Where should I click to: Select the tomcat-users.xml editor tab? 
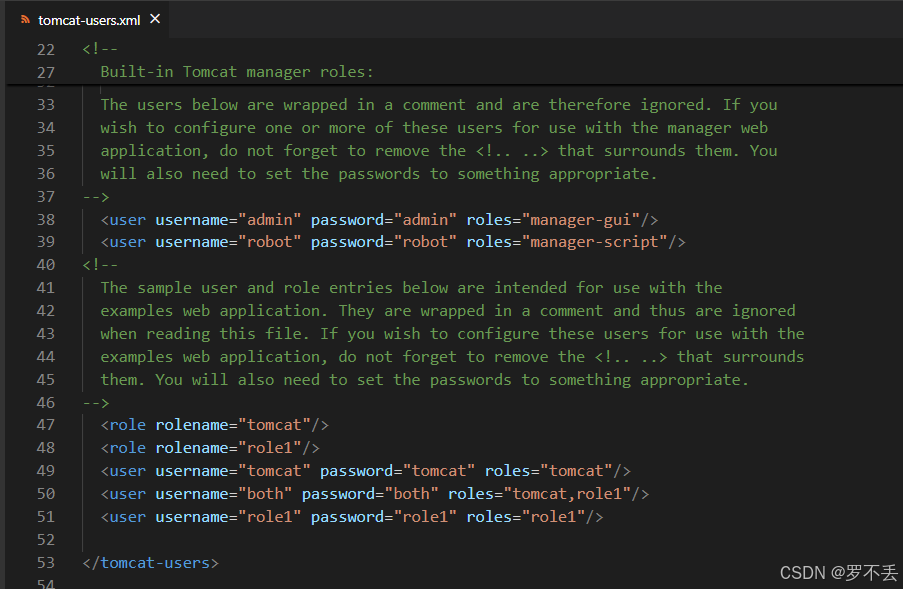[88, 20]
